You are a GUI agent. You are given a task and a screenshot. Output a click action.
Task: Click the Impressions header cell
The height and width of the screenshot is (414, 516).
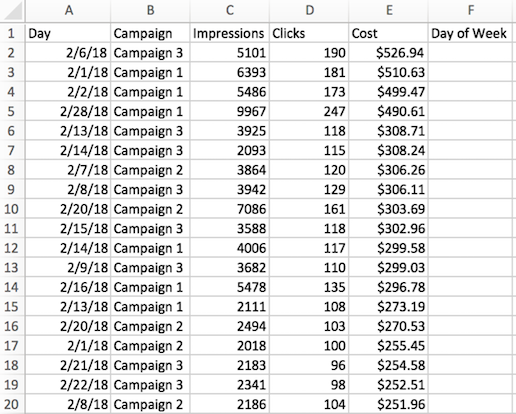(229, 33)
